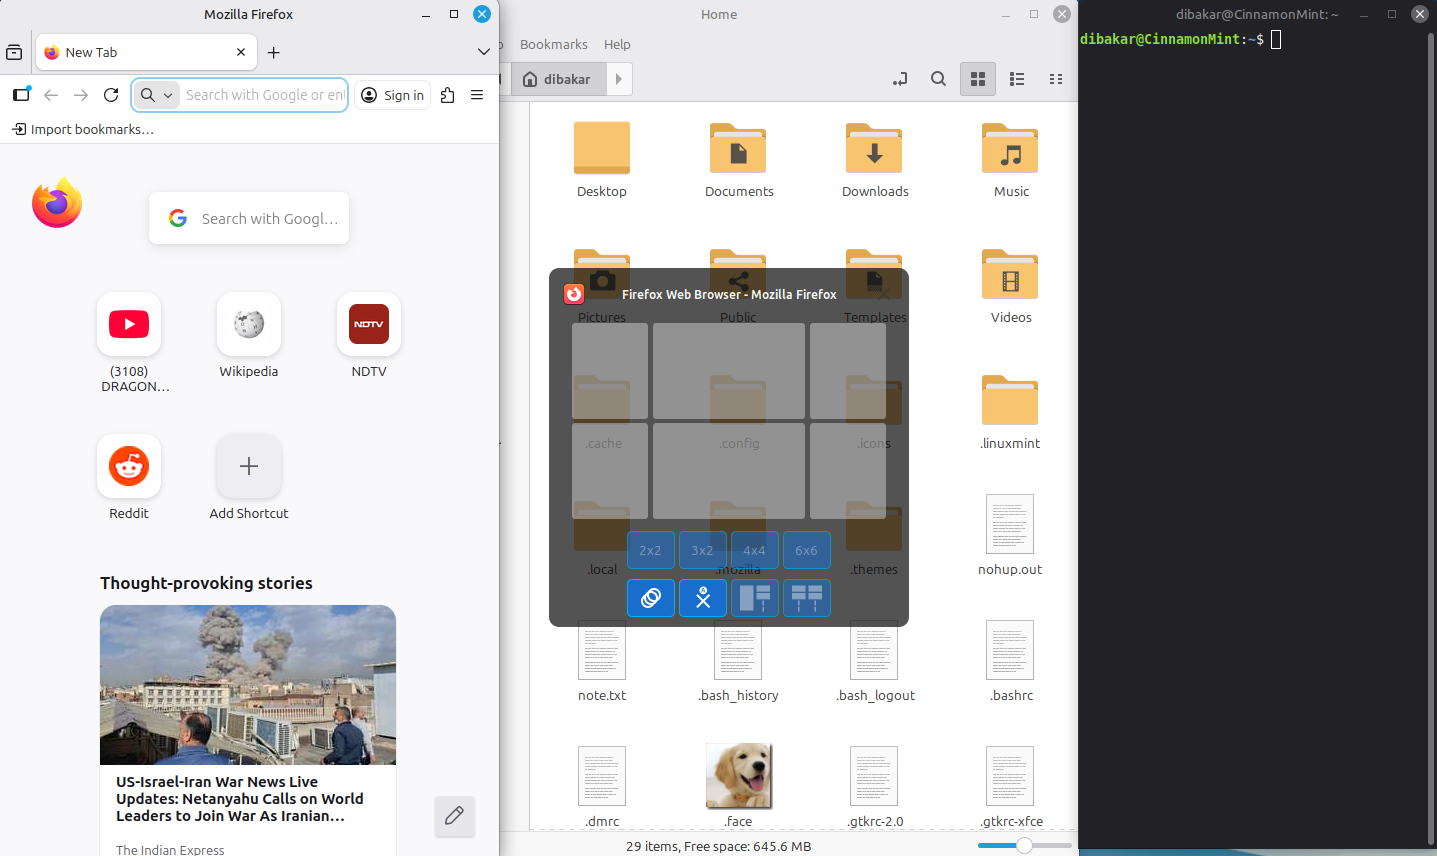Select the 4x4 grid size in gTile

tap(755, 550)
